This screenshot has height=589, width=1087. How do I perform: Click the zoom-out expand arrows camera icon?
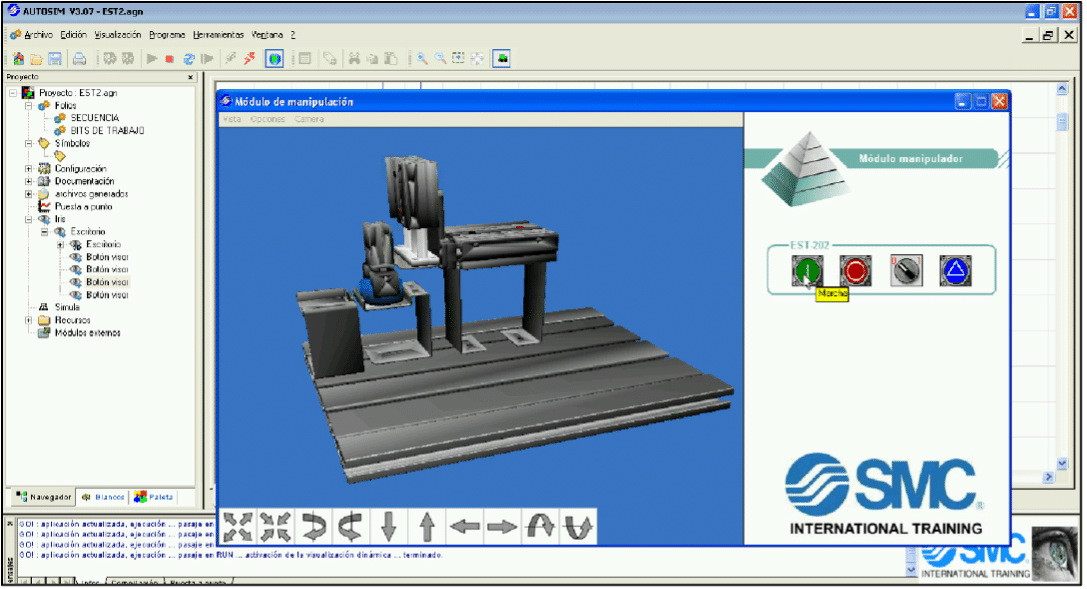(237, 526)
